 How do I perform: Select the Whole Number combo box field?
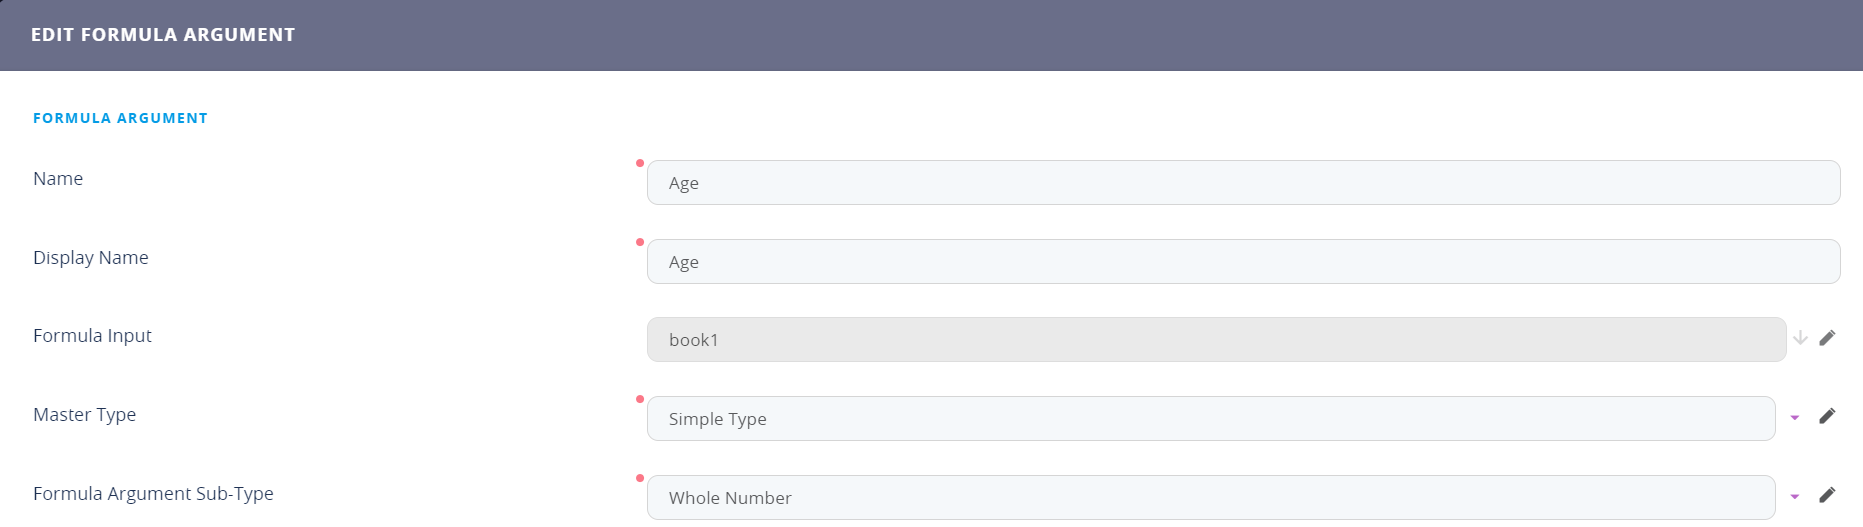coord(1210,498)
